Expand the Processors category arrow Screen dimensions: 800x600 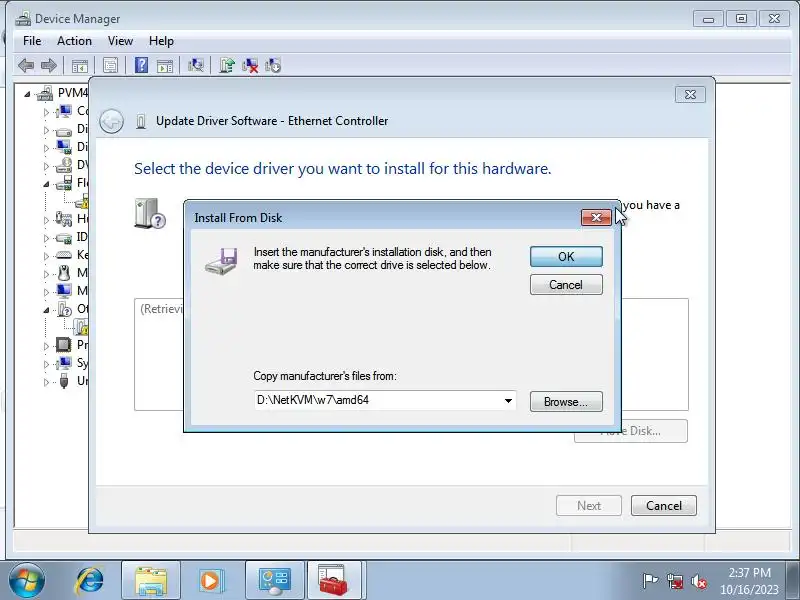(46, 346)
